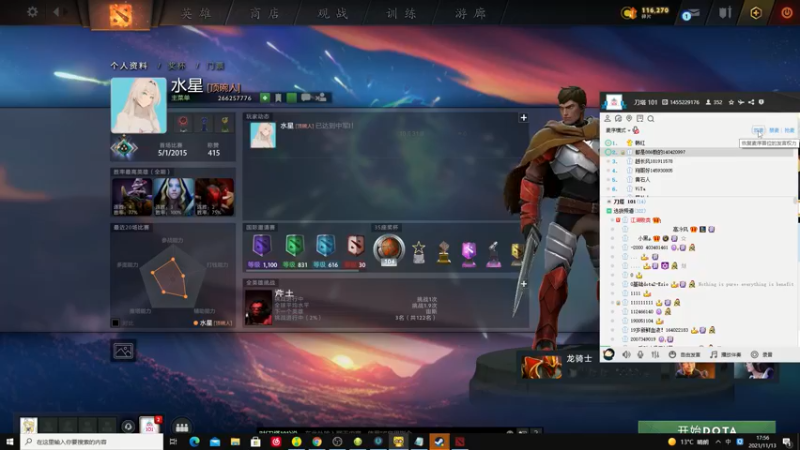Open the party members icon at bottom

[x=182, y=427]
